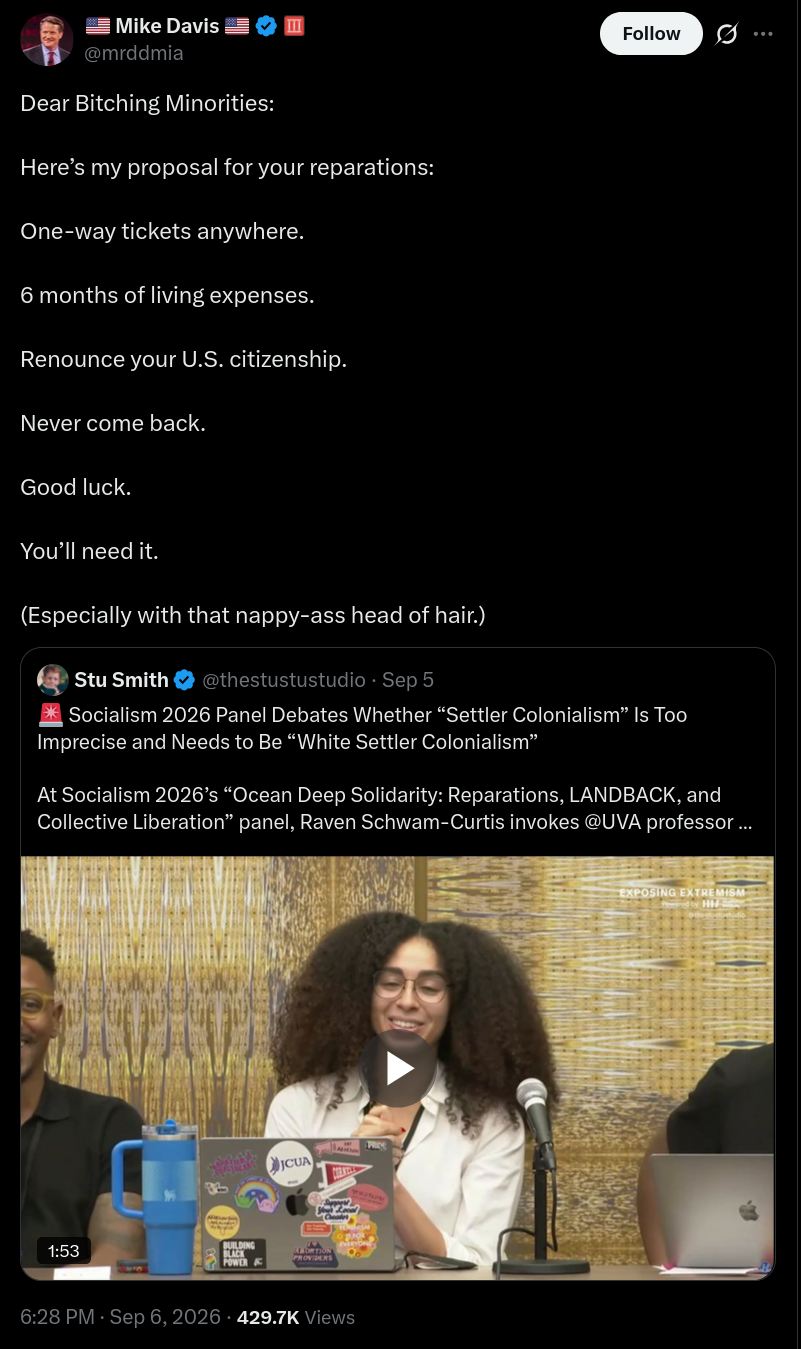Click the 1:53 video duration badge

click(64, 1250)
